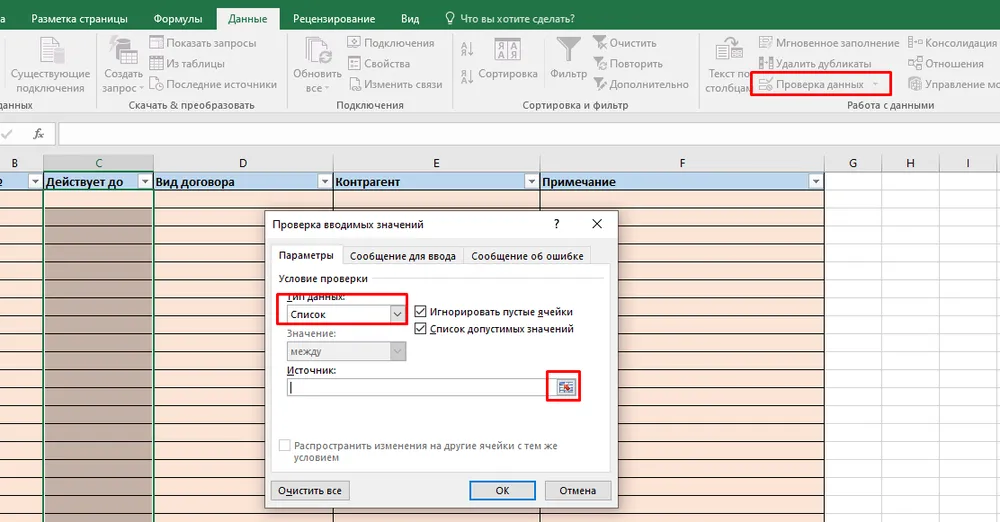Open the Sort dialog button
Image resolution: width=1000 pixels, height=522 pixels.
click(508, 59)
